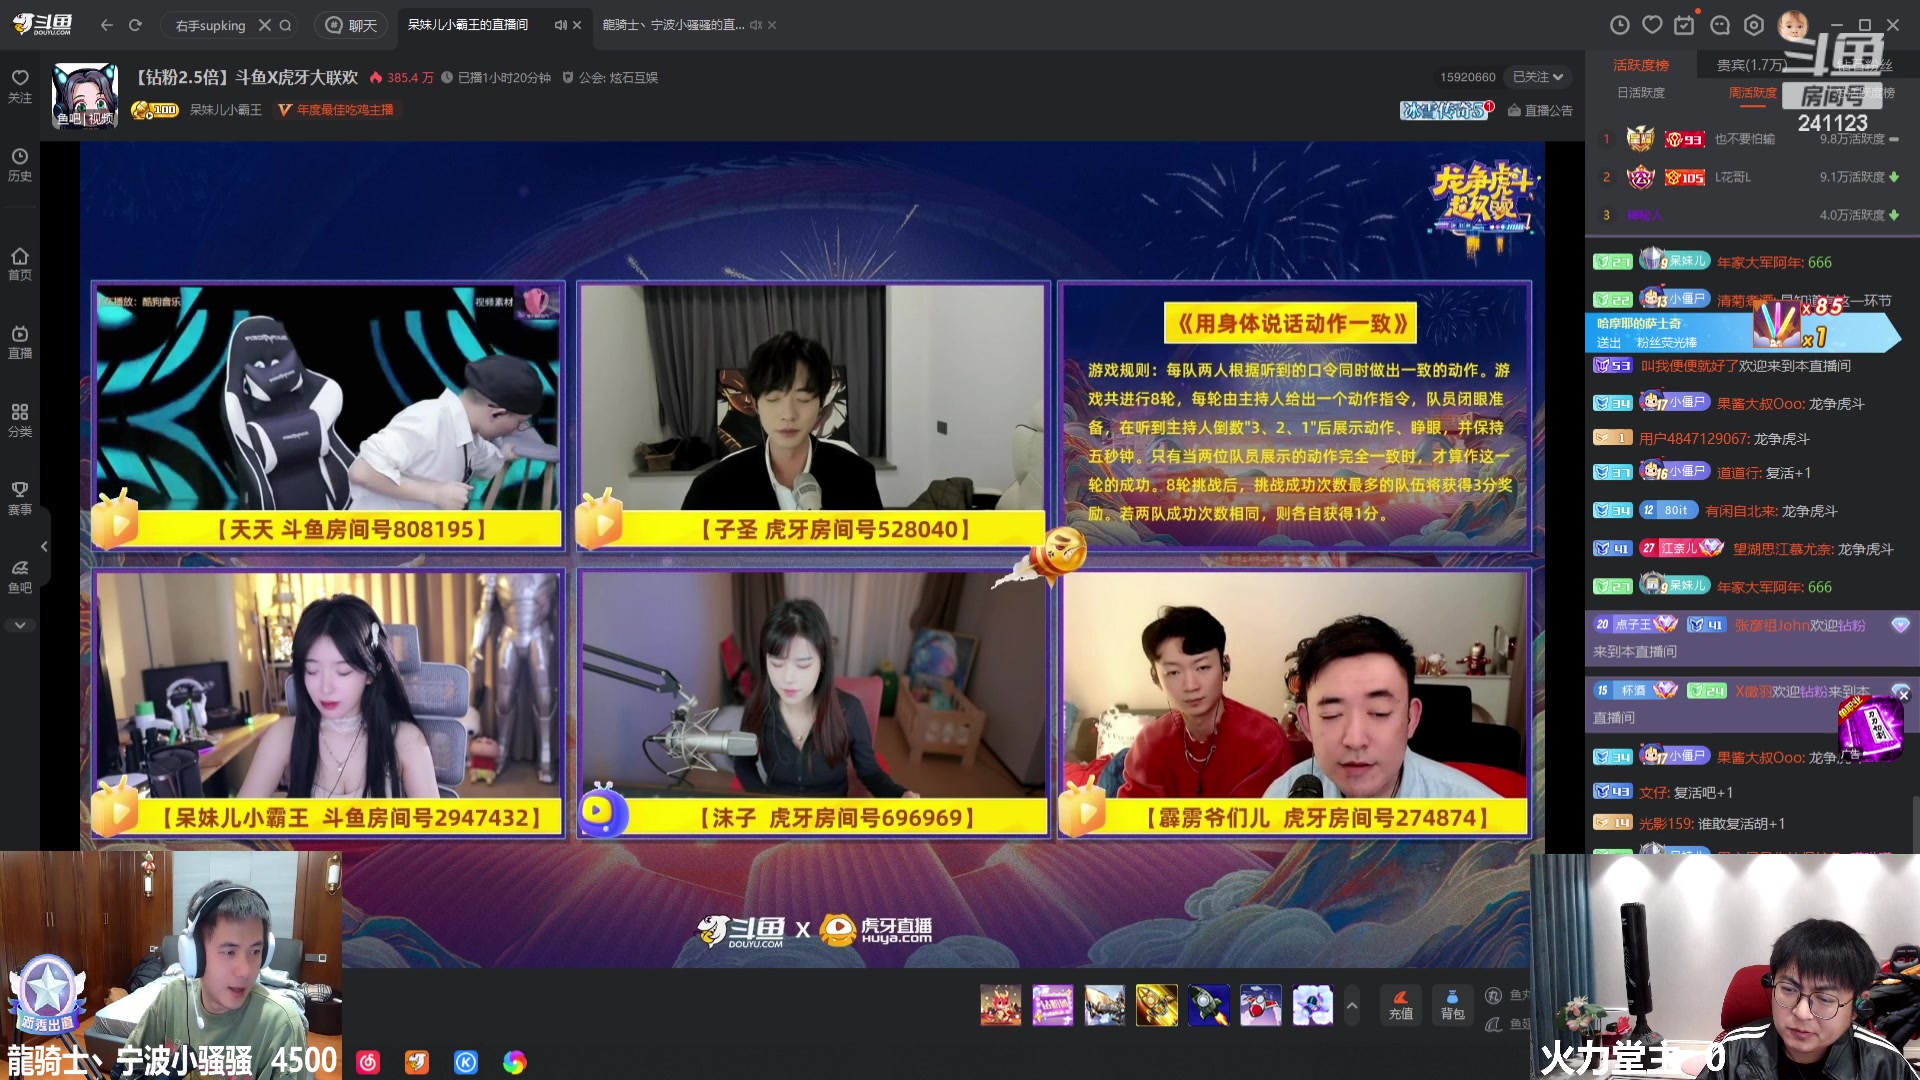
Task: Open the colorful pinwheel taskbar icon
Action: 515,1062
